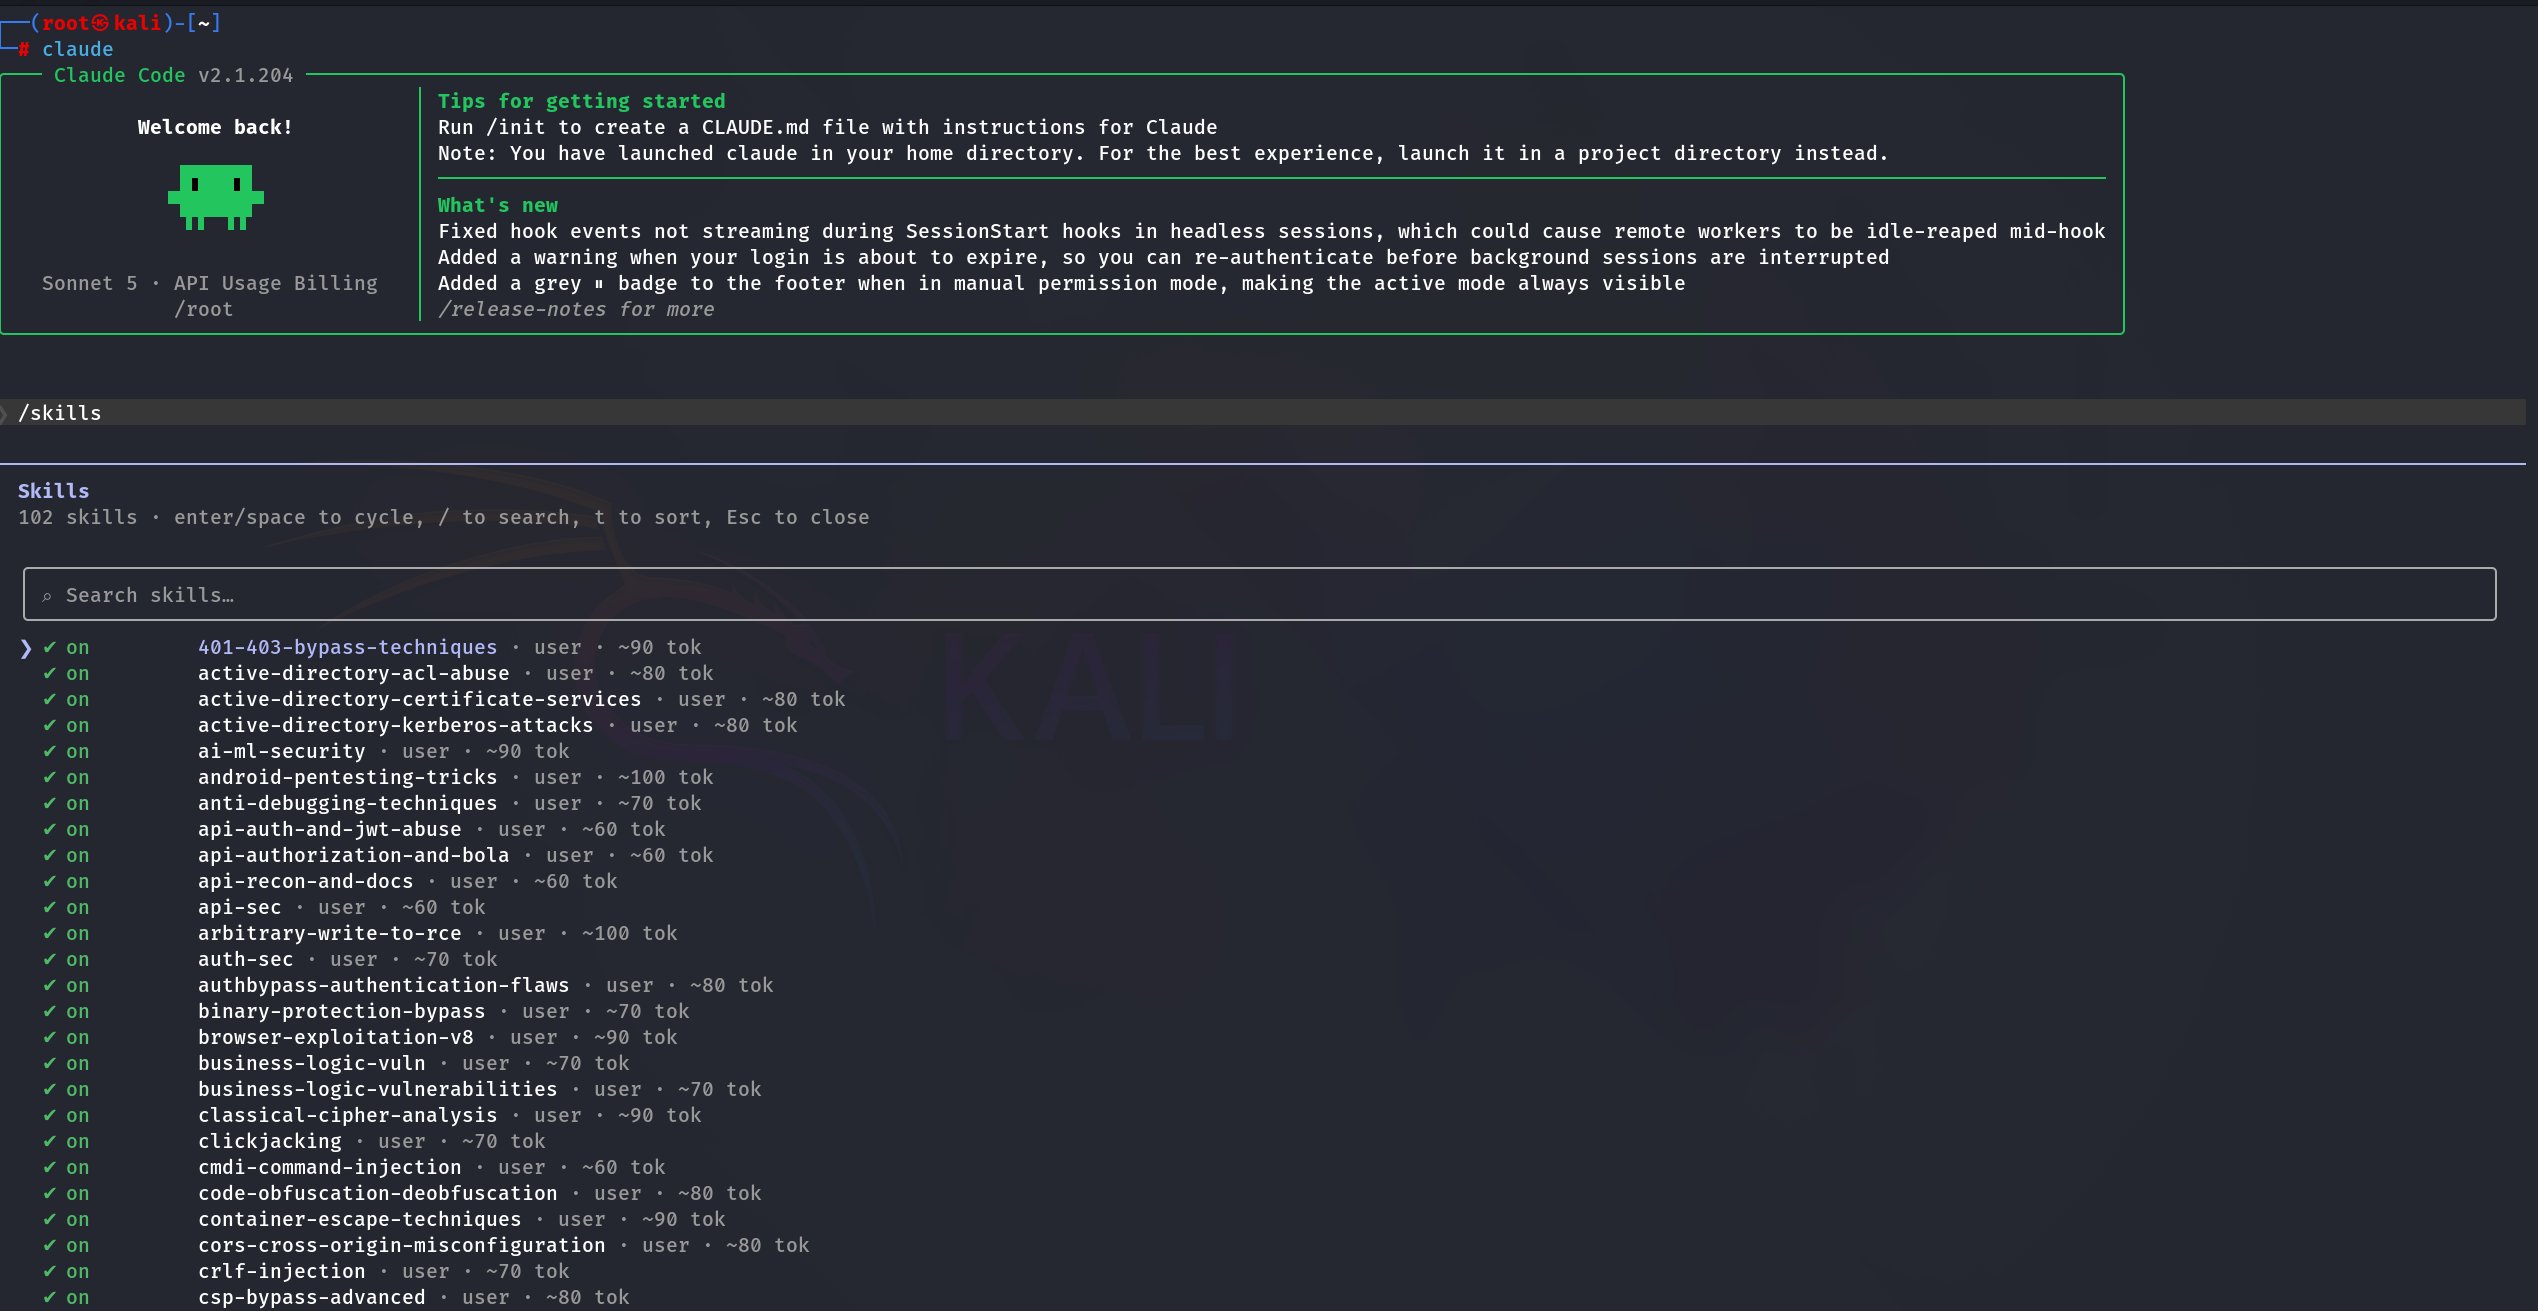This screenshot has height=1311, width=2538.
Task: Select the arbitrary-write-to-rce skill name
Action: pyautogui.click(x=329, y=934)
